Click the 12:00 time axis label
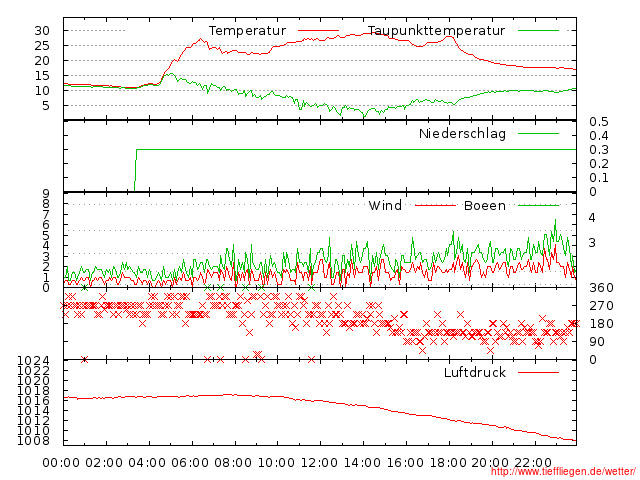640x480 pixels. 319,463
